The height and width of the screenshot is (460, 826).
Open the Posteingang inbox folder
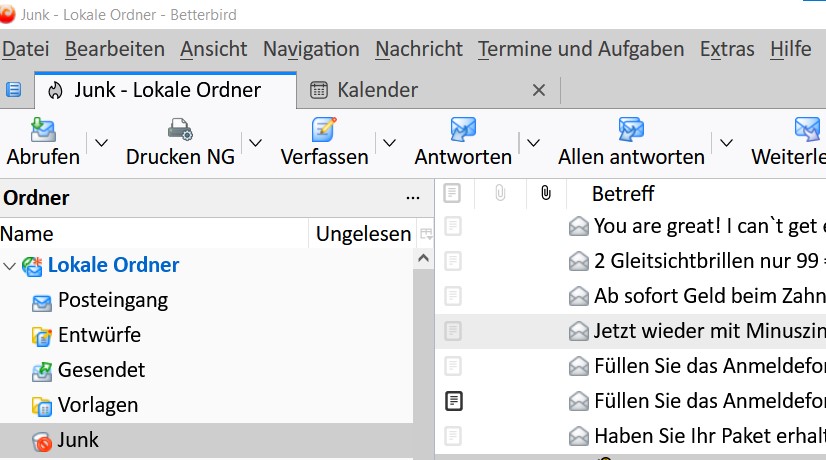(112, 300)
